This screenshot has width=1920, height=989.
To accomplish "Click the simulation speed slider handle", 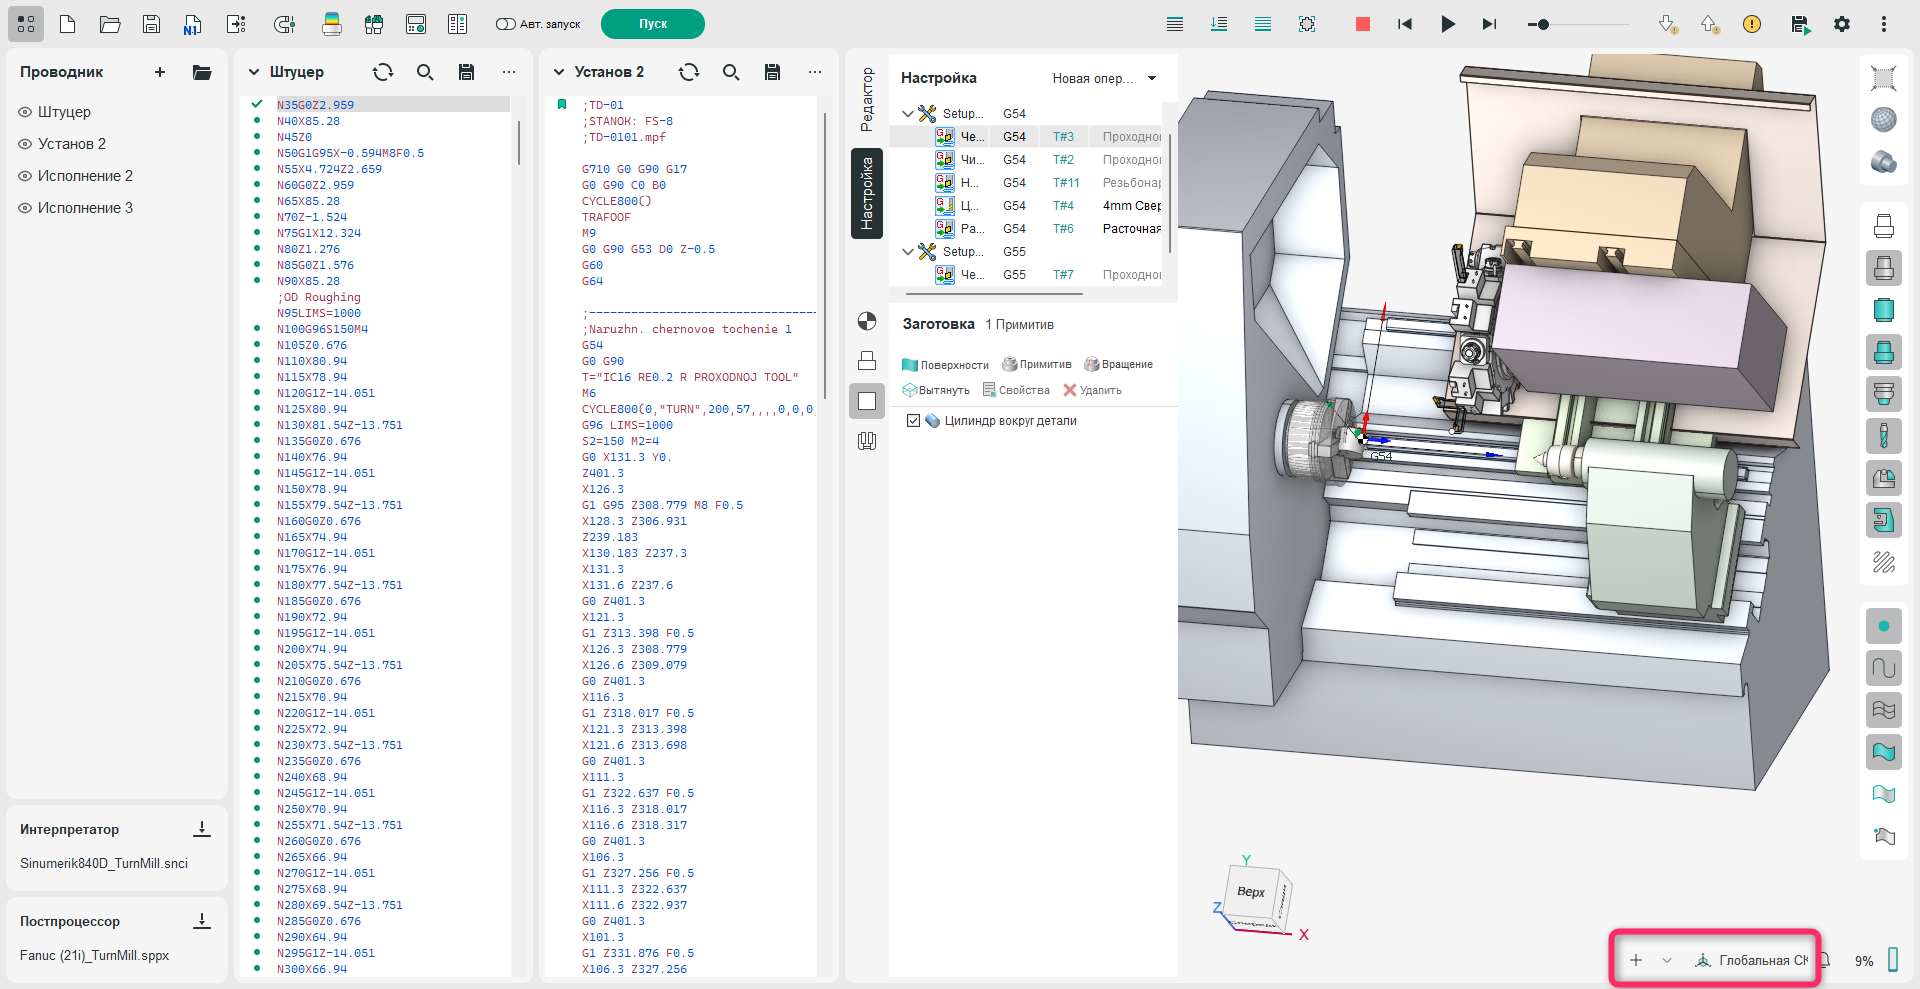I will tap(1543, 24).
